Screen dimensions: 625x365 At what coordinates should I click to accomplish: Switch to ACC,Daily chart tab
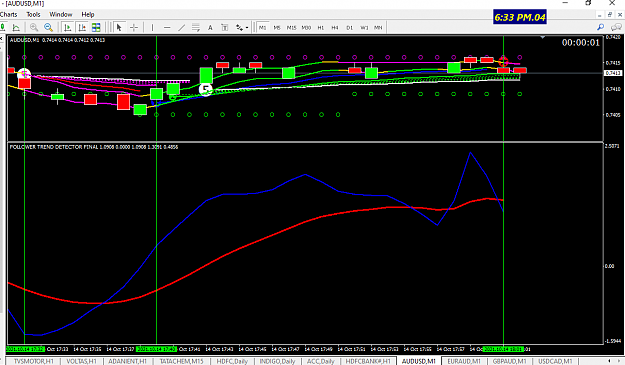point(320,361)
